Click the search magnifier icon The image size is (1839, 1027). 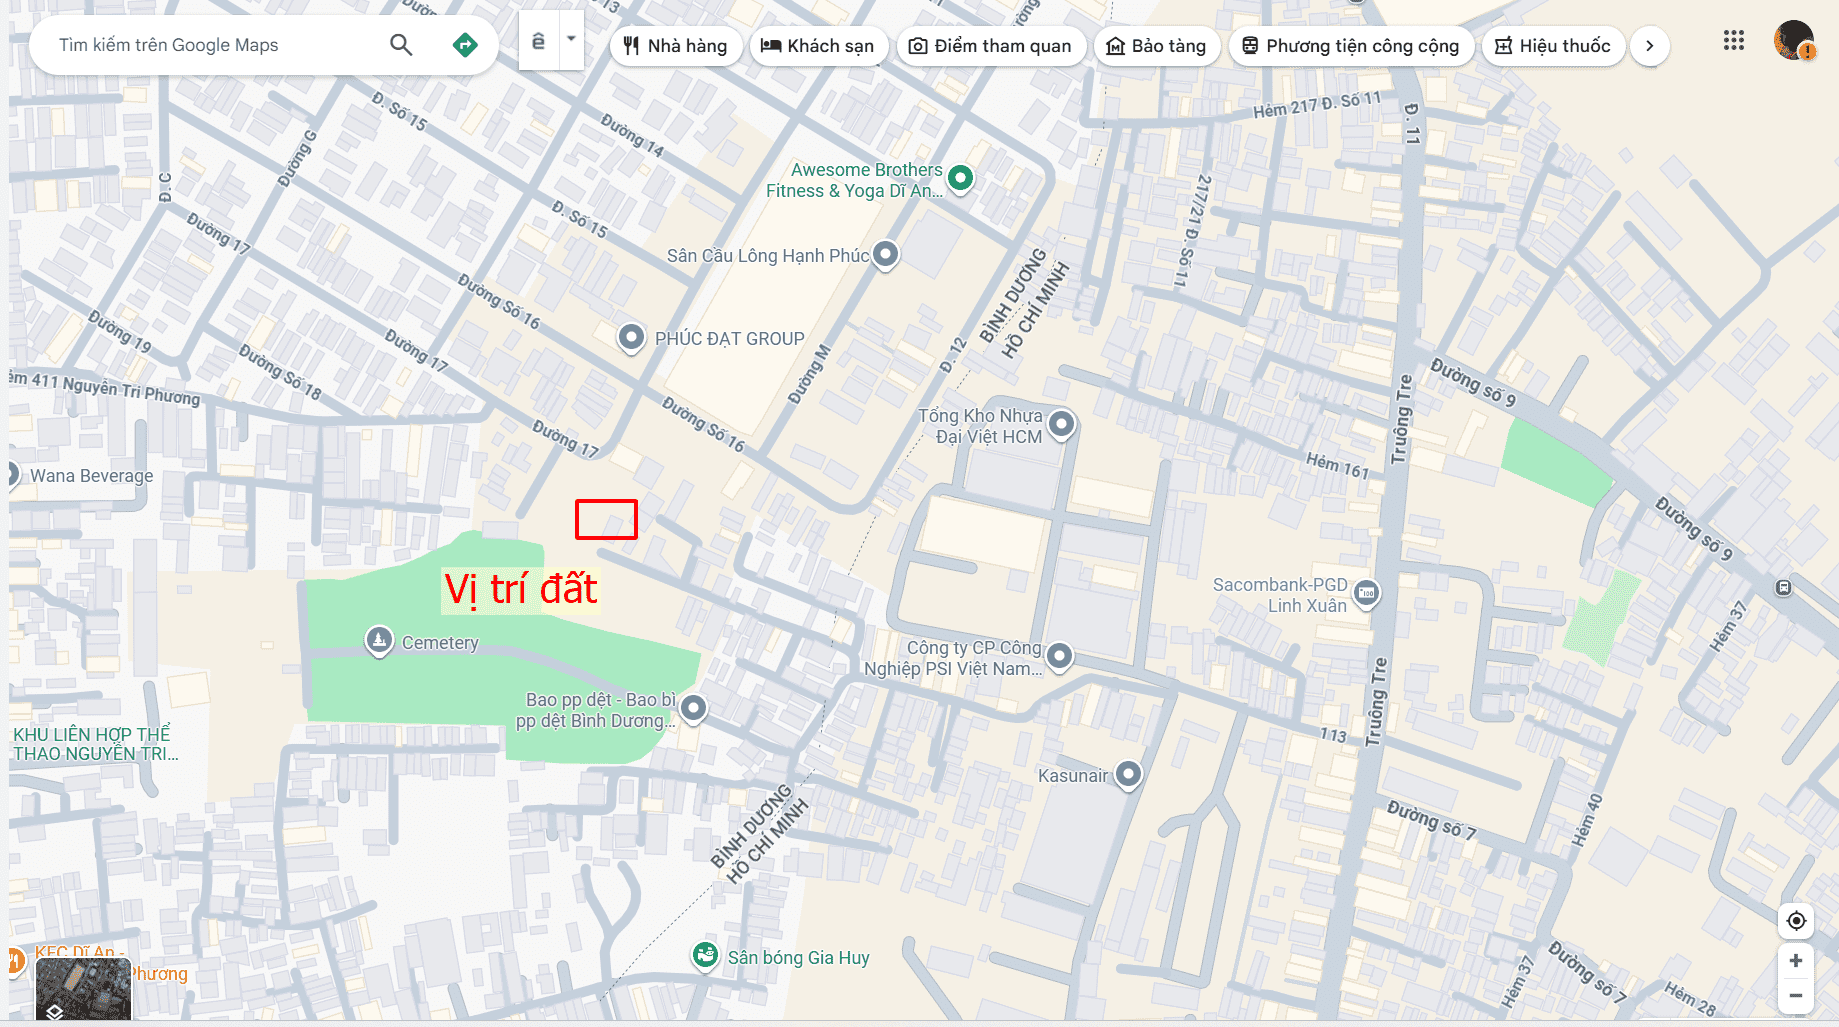coord(401,45)
